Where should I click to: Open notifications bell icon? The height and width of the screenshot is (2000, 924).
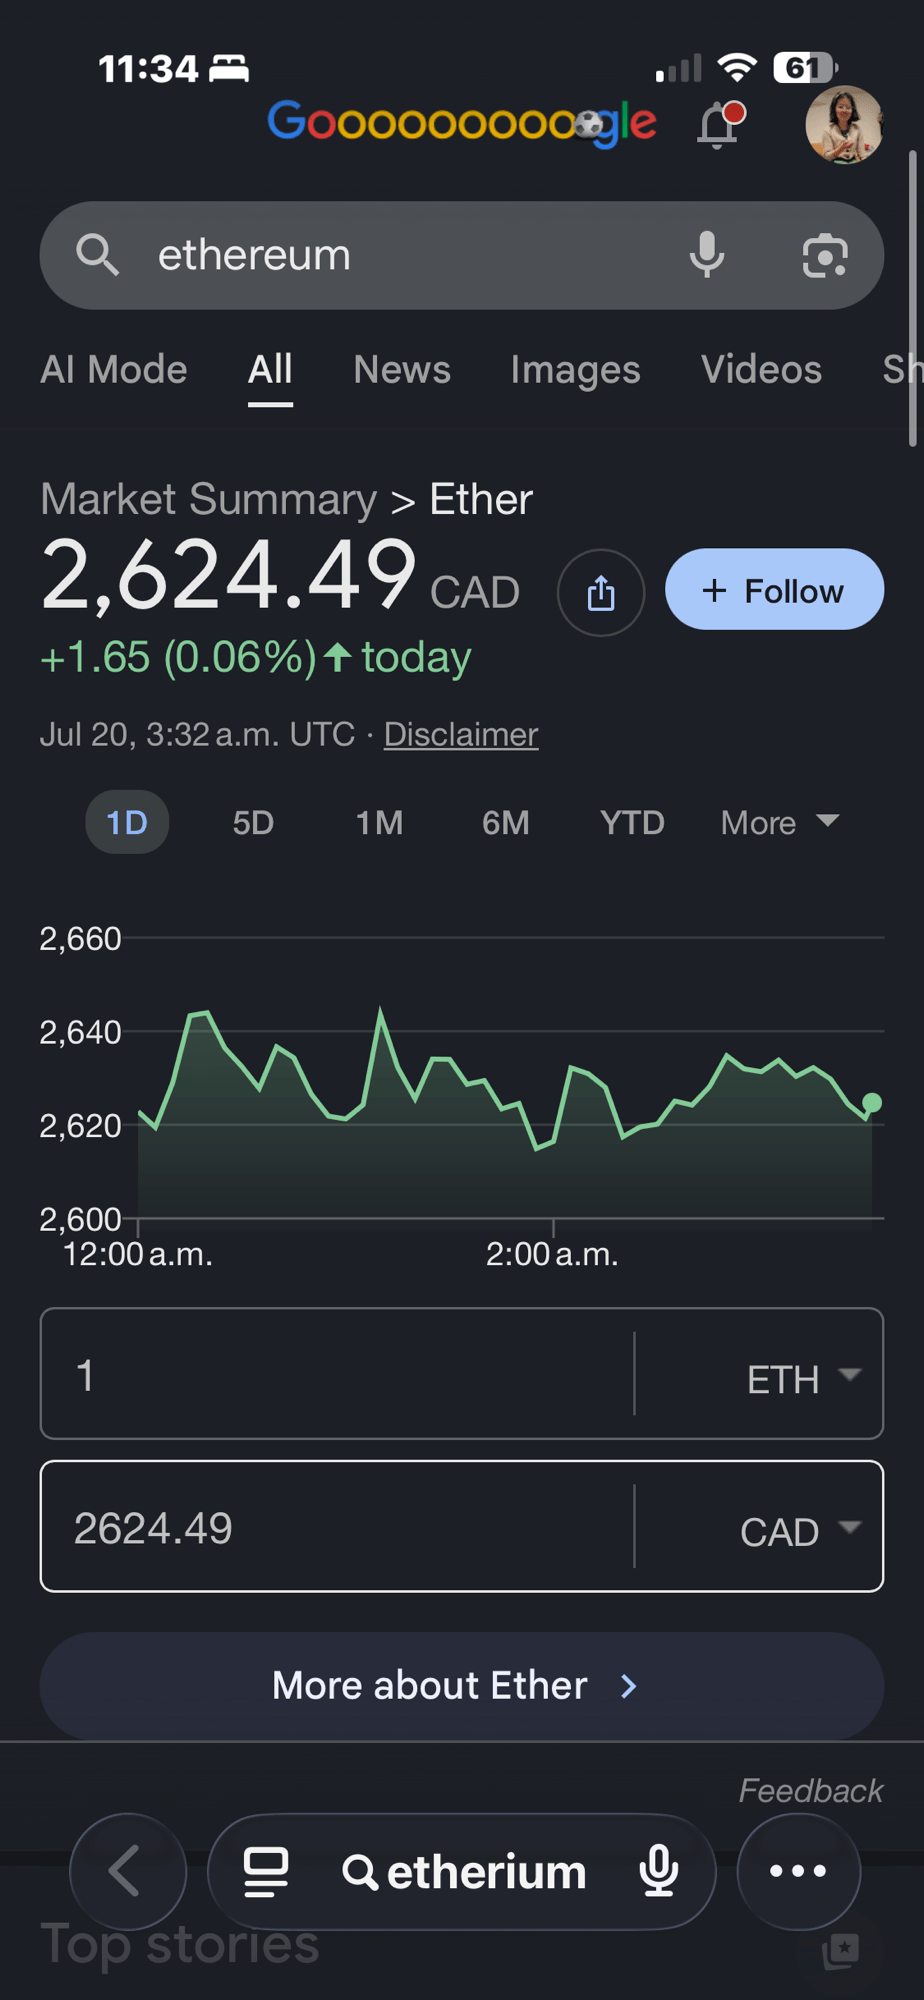point(719,125)
